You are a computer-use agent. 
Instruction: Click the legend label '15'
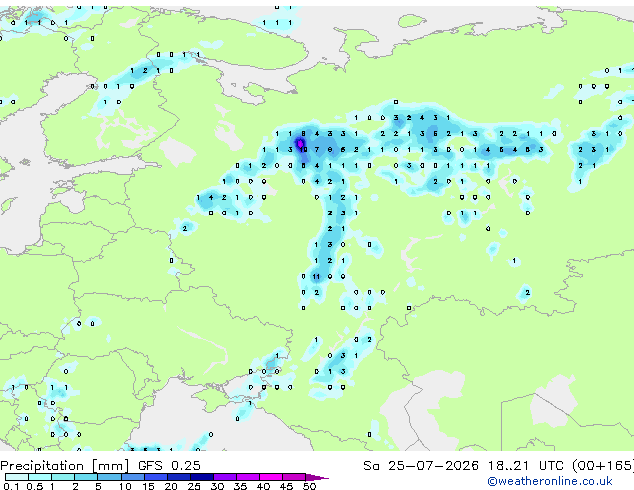(x=148, y=486)
